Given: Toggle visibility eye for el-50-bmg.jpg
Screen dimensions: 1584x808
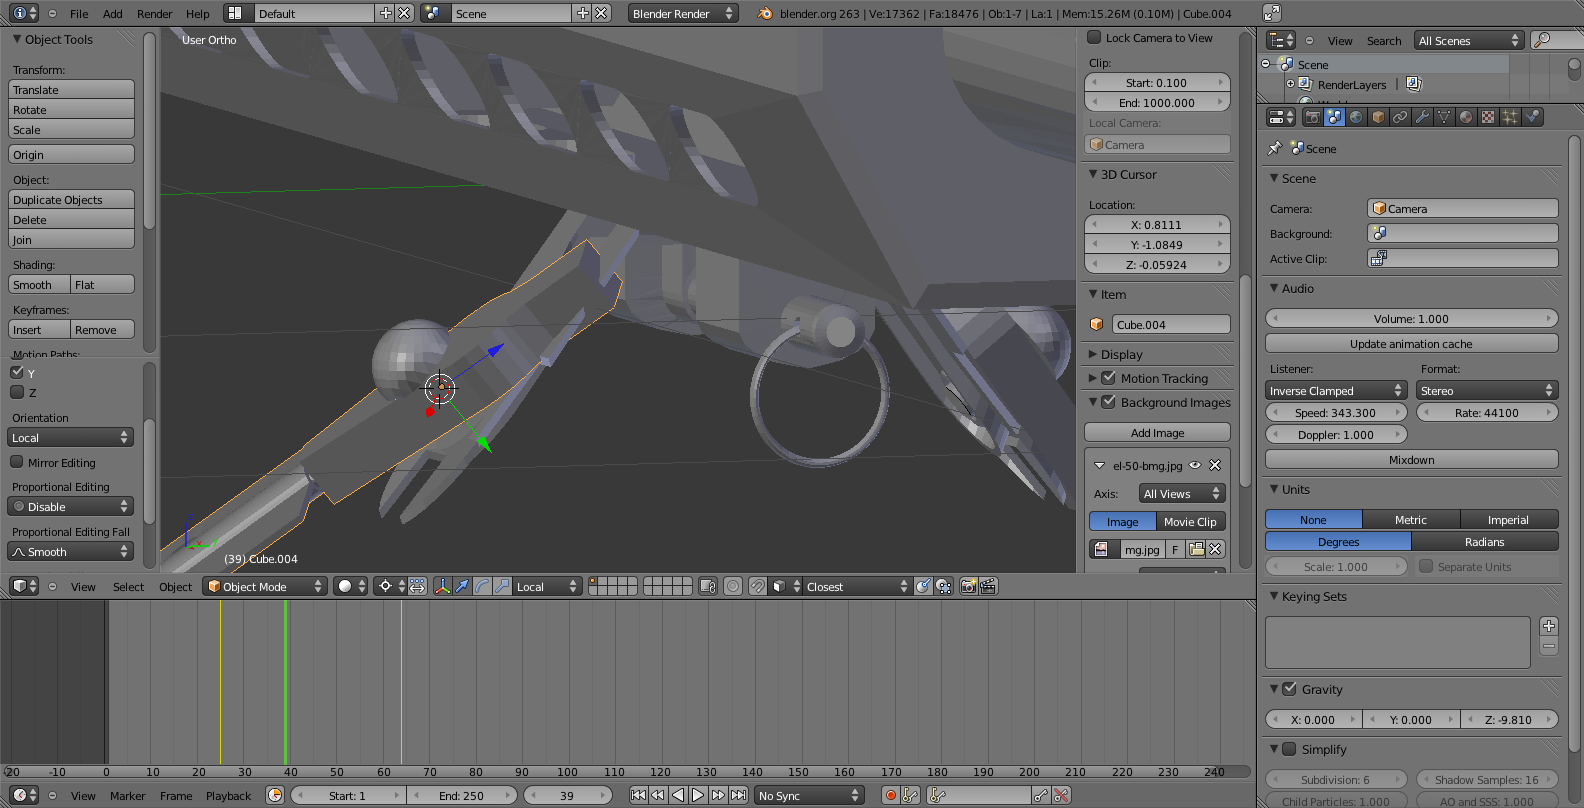Looking at the screenshot, I should [1195, 465].
